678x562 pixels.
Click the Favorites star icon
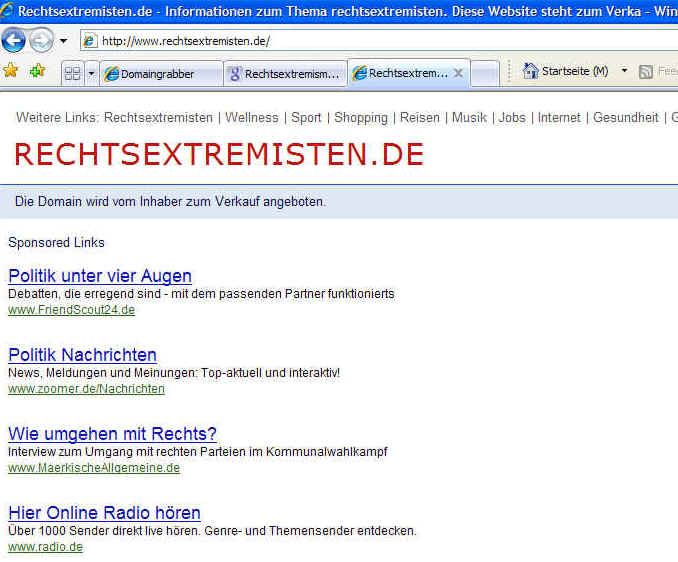pos(11,71)
